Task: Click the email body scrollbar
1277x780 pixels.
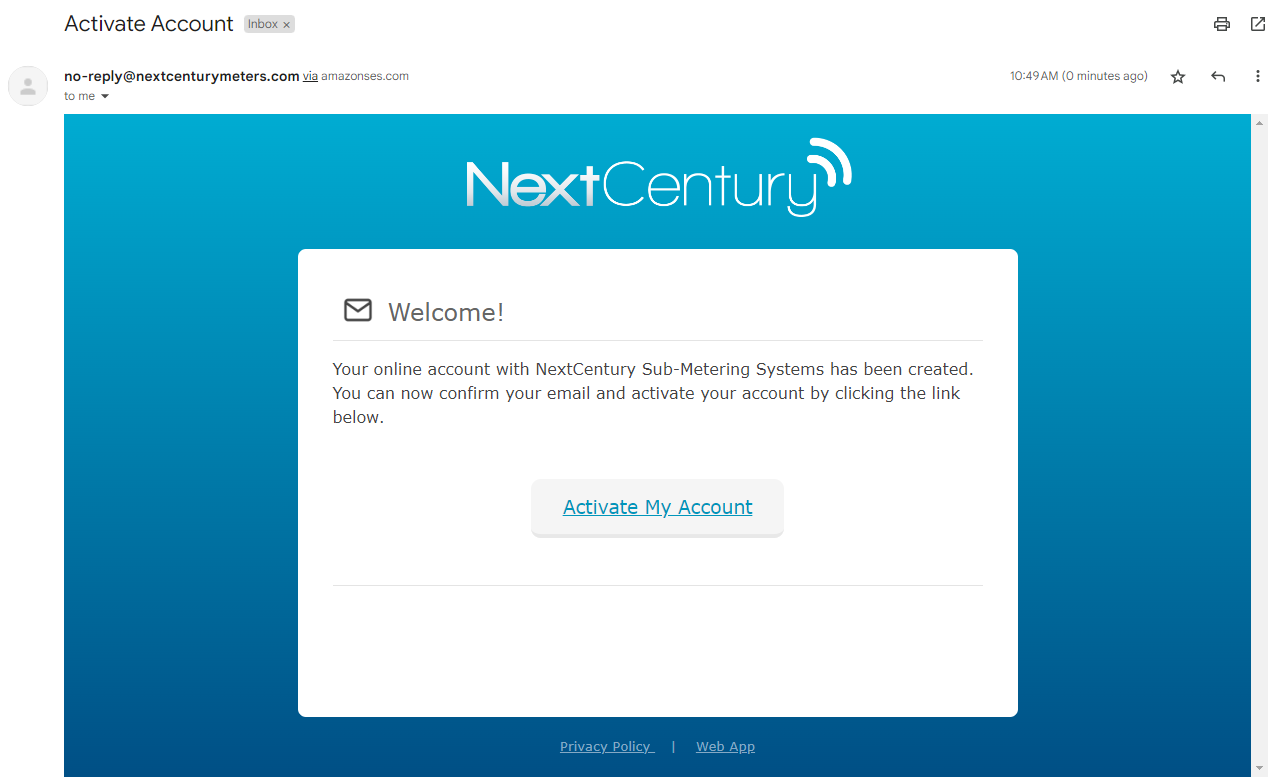Action: [x=1259, y=446]
